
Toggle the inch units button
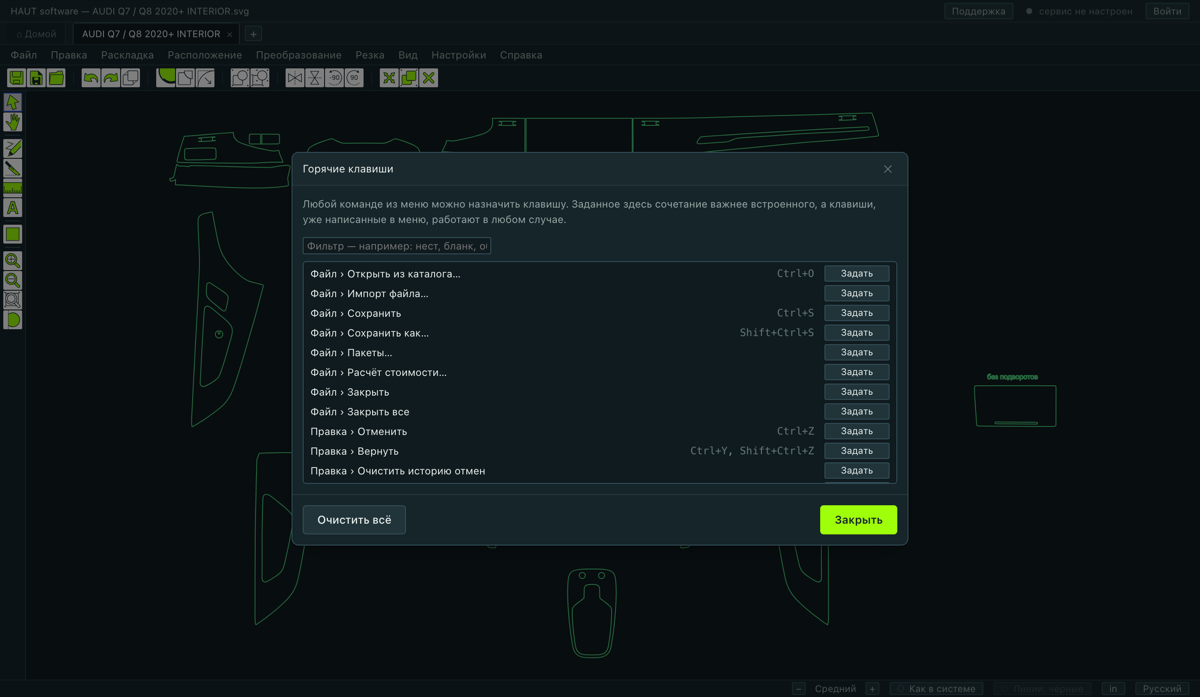tap(1113, 688)
